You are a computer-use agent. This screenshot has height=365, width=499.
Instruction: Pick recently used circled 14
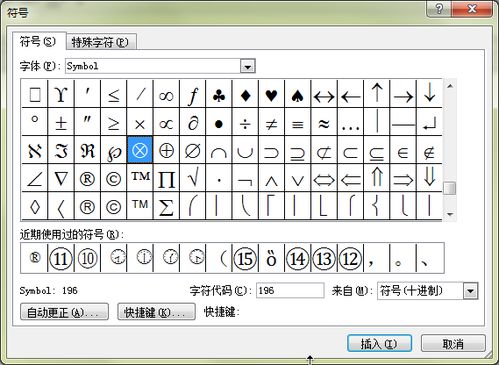coord(298,258)
